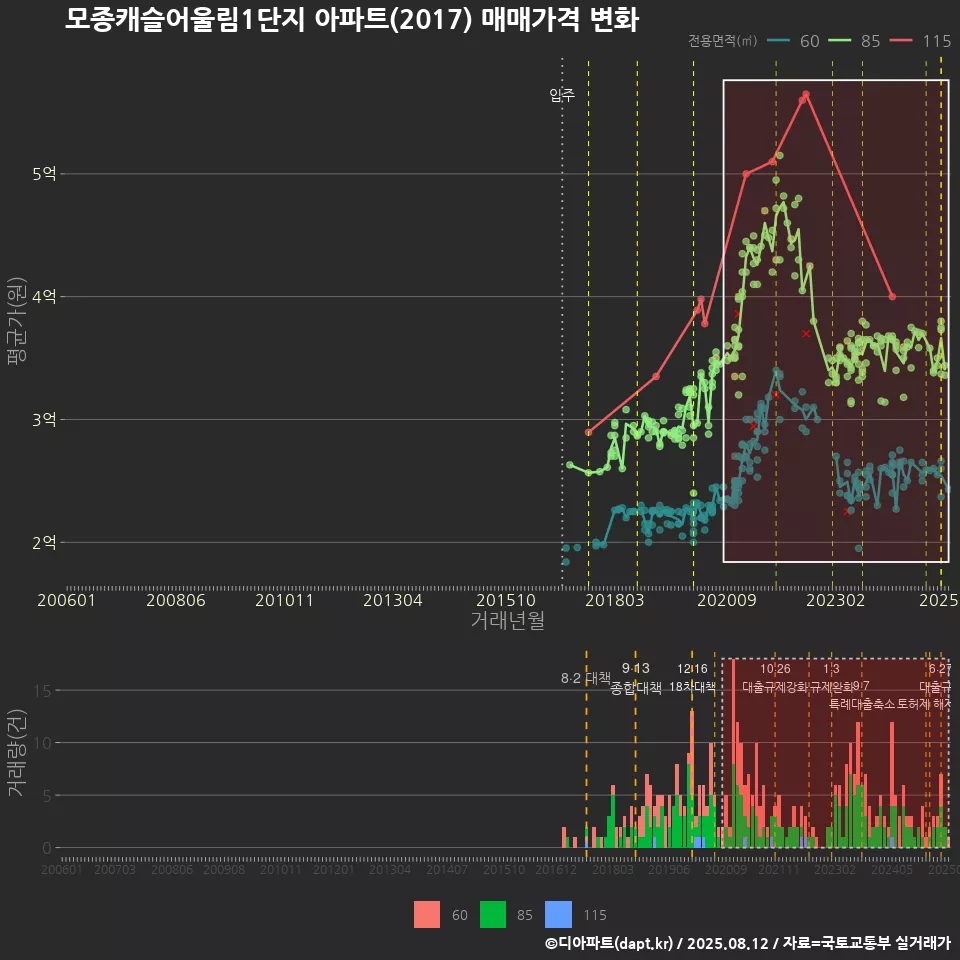This screenshot has width=960, height=960.
Task: Click the last 115㎡ point at 4억
Action: (x=892, y=297)
